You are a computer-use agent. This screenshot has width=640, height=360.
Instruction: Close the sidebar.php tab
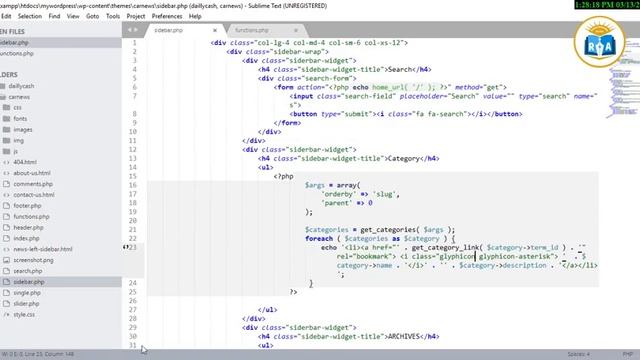(x=215, y=30)
